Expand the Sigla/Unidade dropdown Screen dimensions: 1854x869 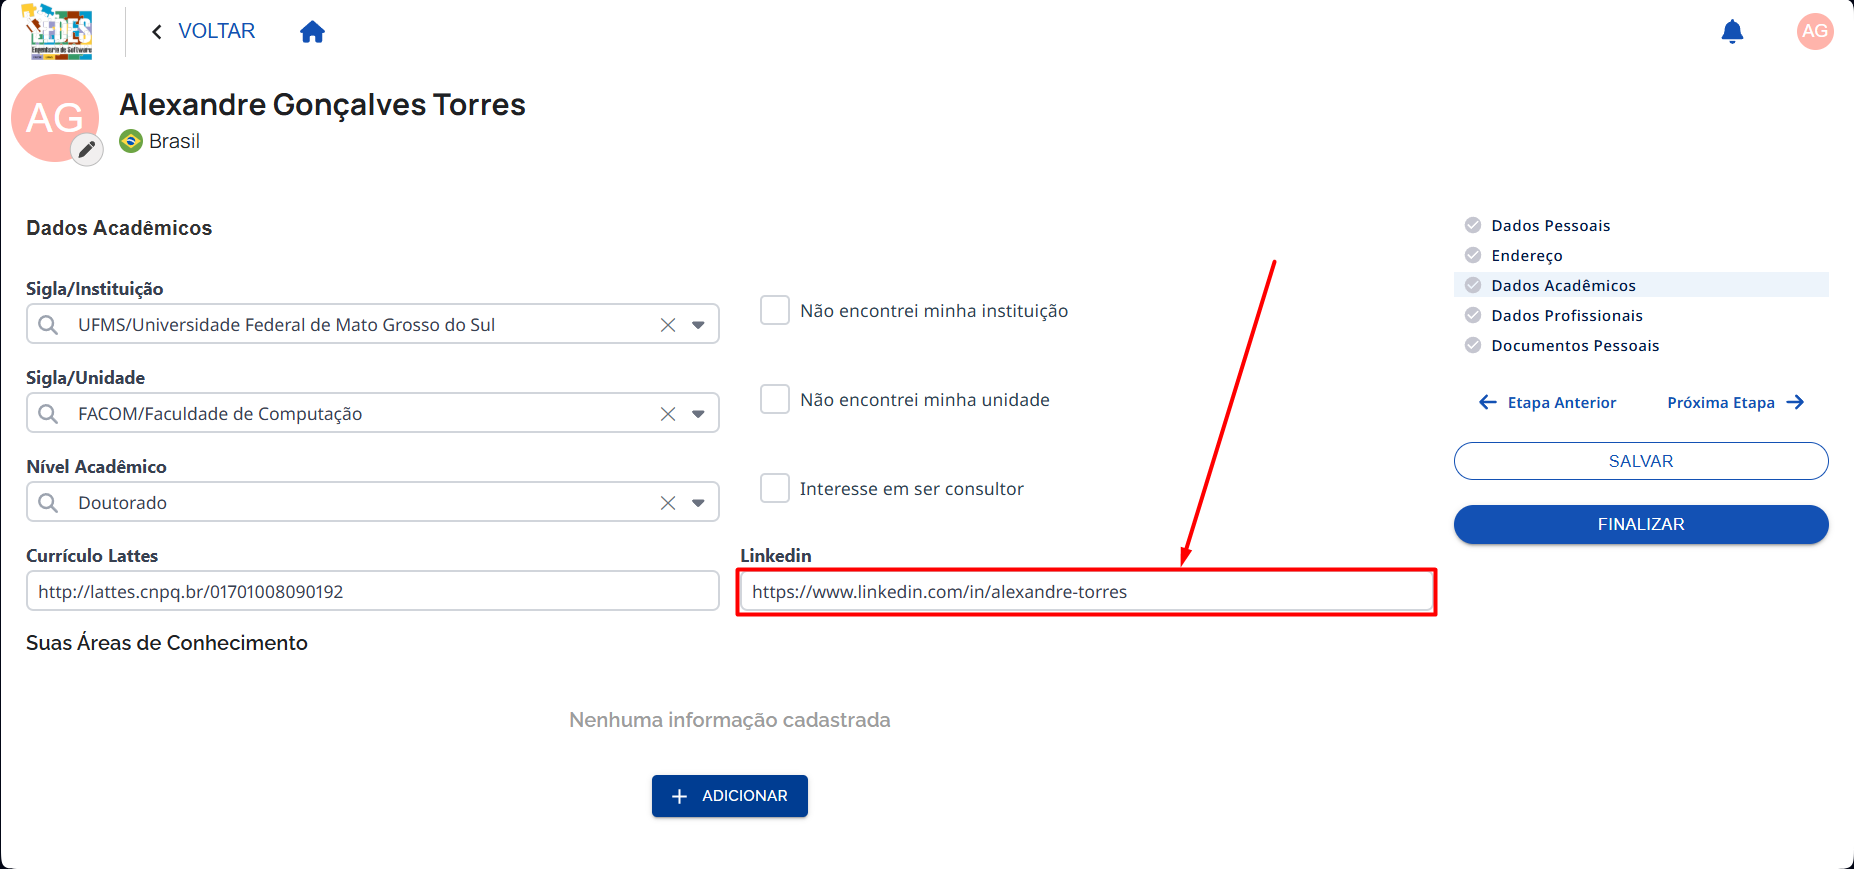click(698, 414)
